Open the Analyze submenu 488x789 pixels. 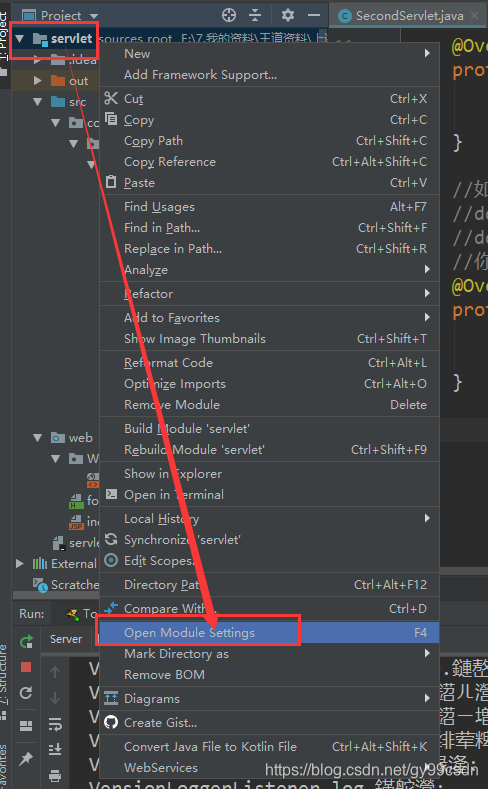pyautogui.click(x=270, y=270)
